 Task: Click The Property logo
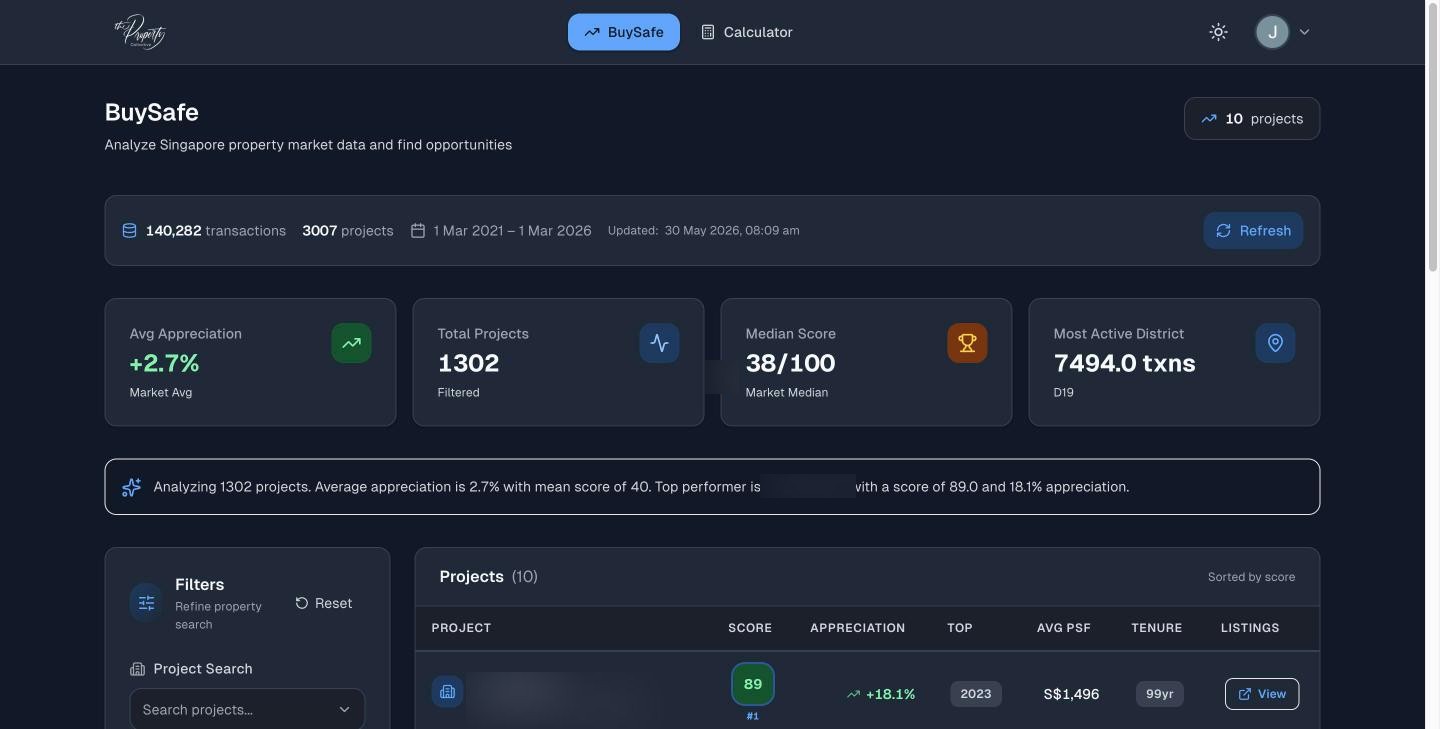[x=139, y=32]
